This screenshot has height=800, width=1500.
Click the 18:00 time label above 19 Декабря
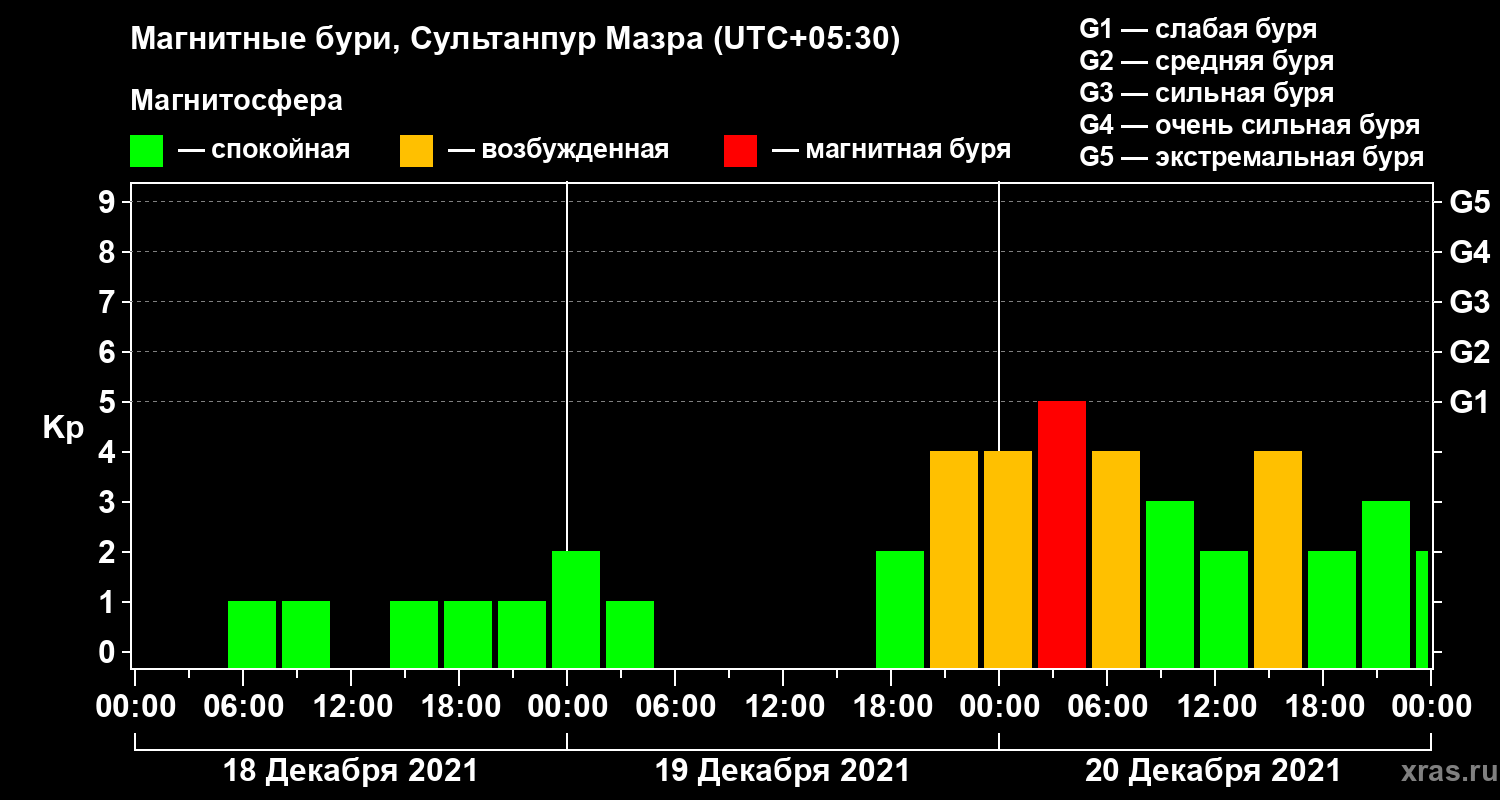pyautogui.click(x=891, y=707)
